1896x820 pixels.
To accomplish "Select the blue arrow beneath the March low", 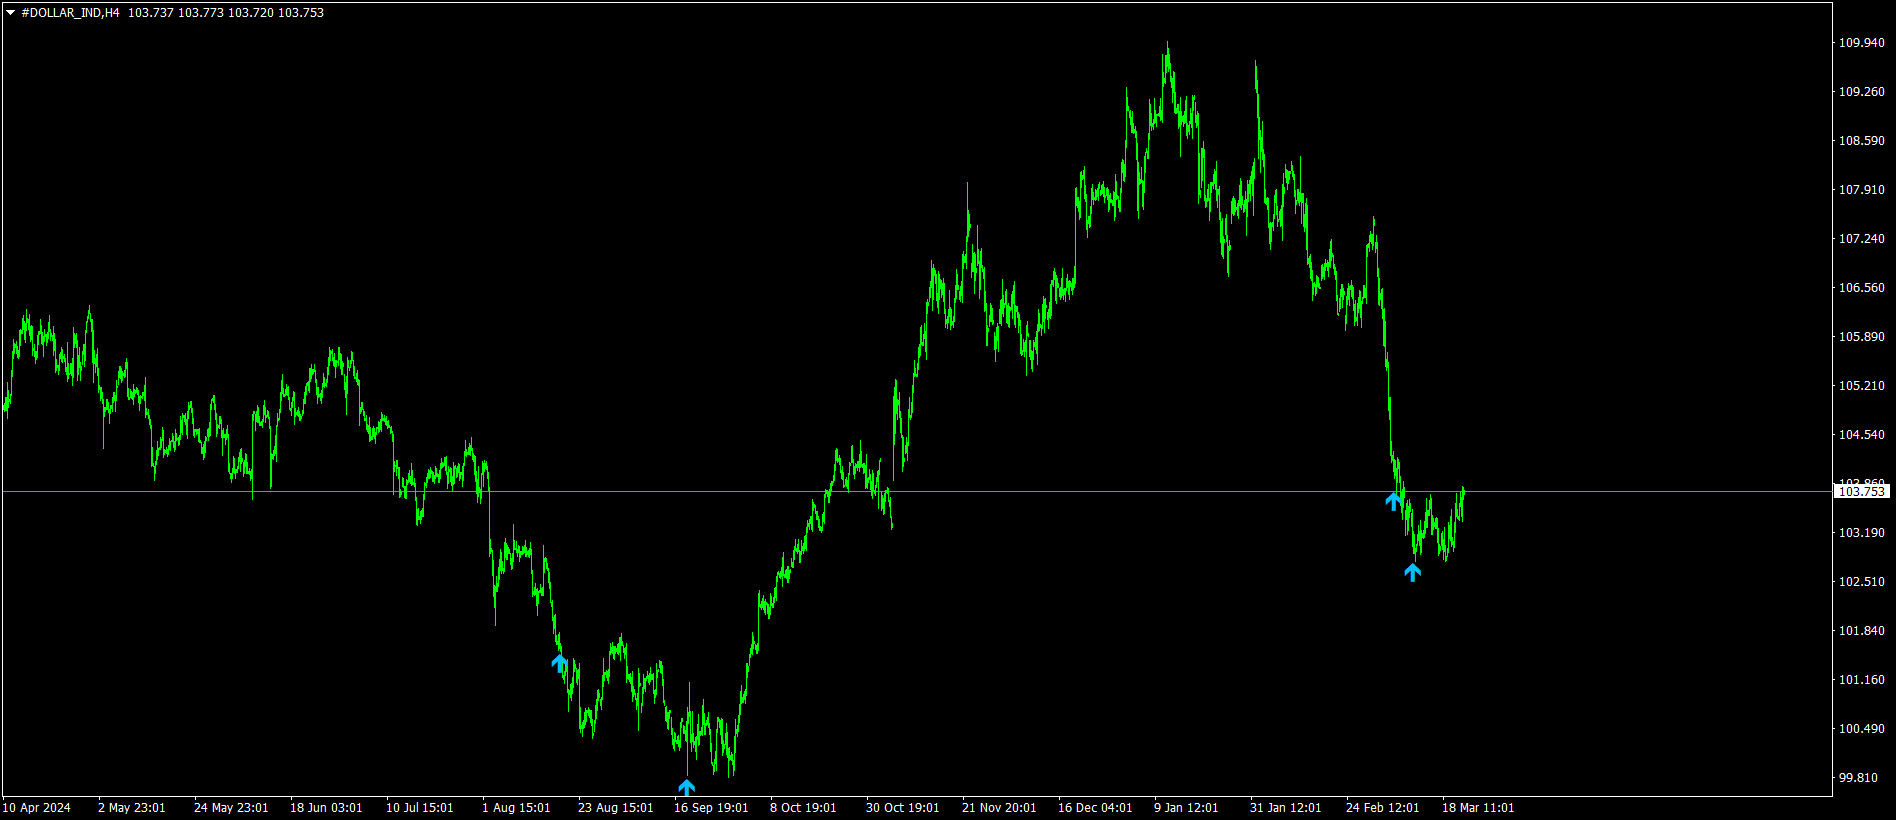I will click(x=1412, y=572).
